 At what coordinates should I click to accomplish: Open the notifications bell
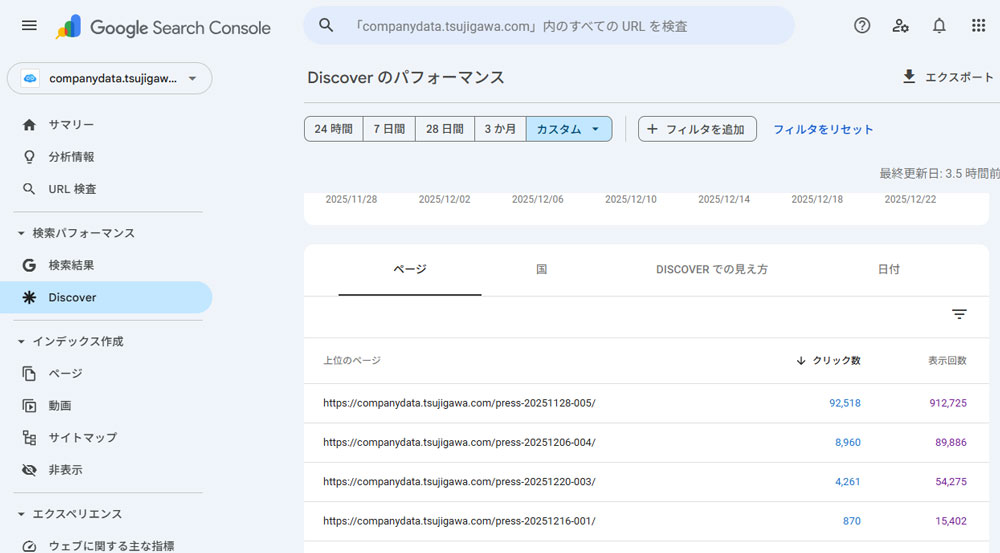[939, 26]
